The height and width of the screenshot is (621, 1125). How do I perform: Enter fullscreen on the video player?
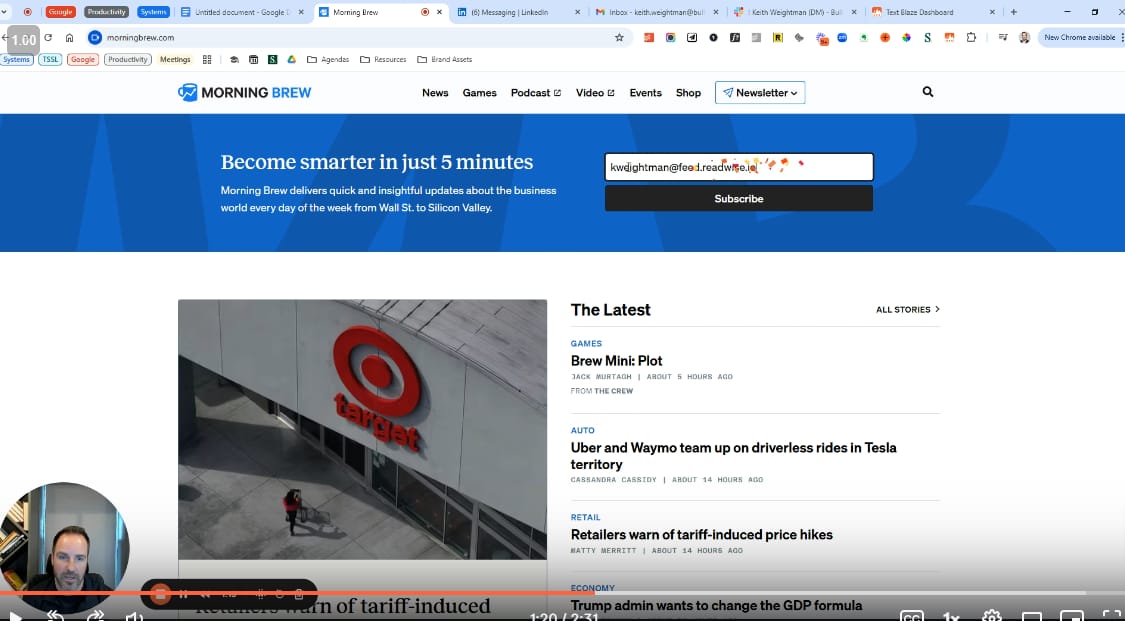coord(1110,616)
